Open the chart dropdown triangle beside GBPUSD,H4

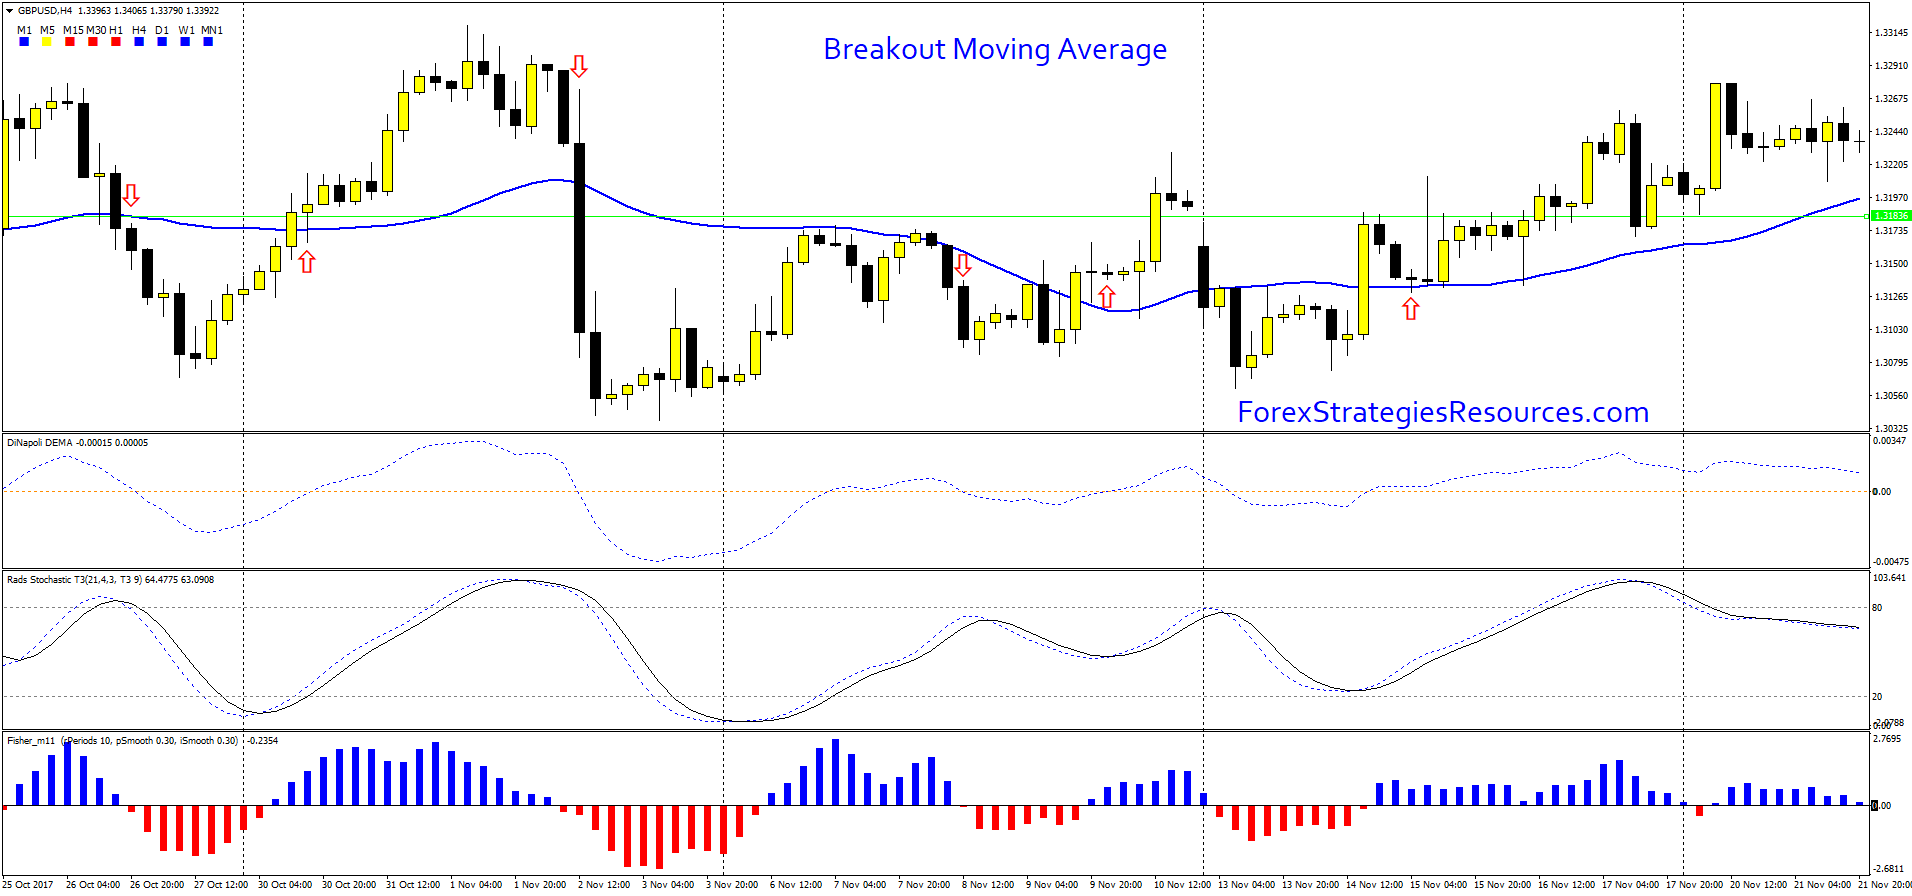pyautogui.click(x=9, y=10)
